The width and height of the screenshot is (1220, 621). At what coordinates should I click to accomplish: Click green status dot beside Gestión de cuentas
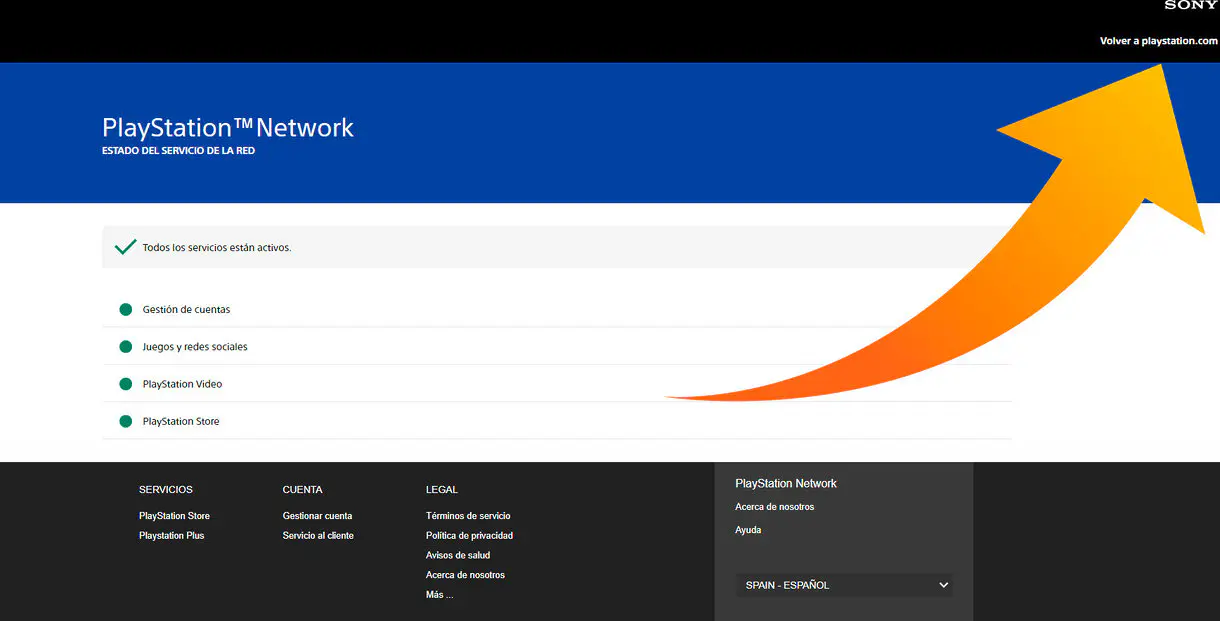pyautogui.click(x=125, y=310)
